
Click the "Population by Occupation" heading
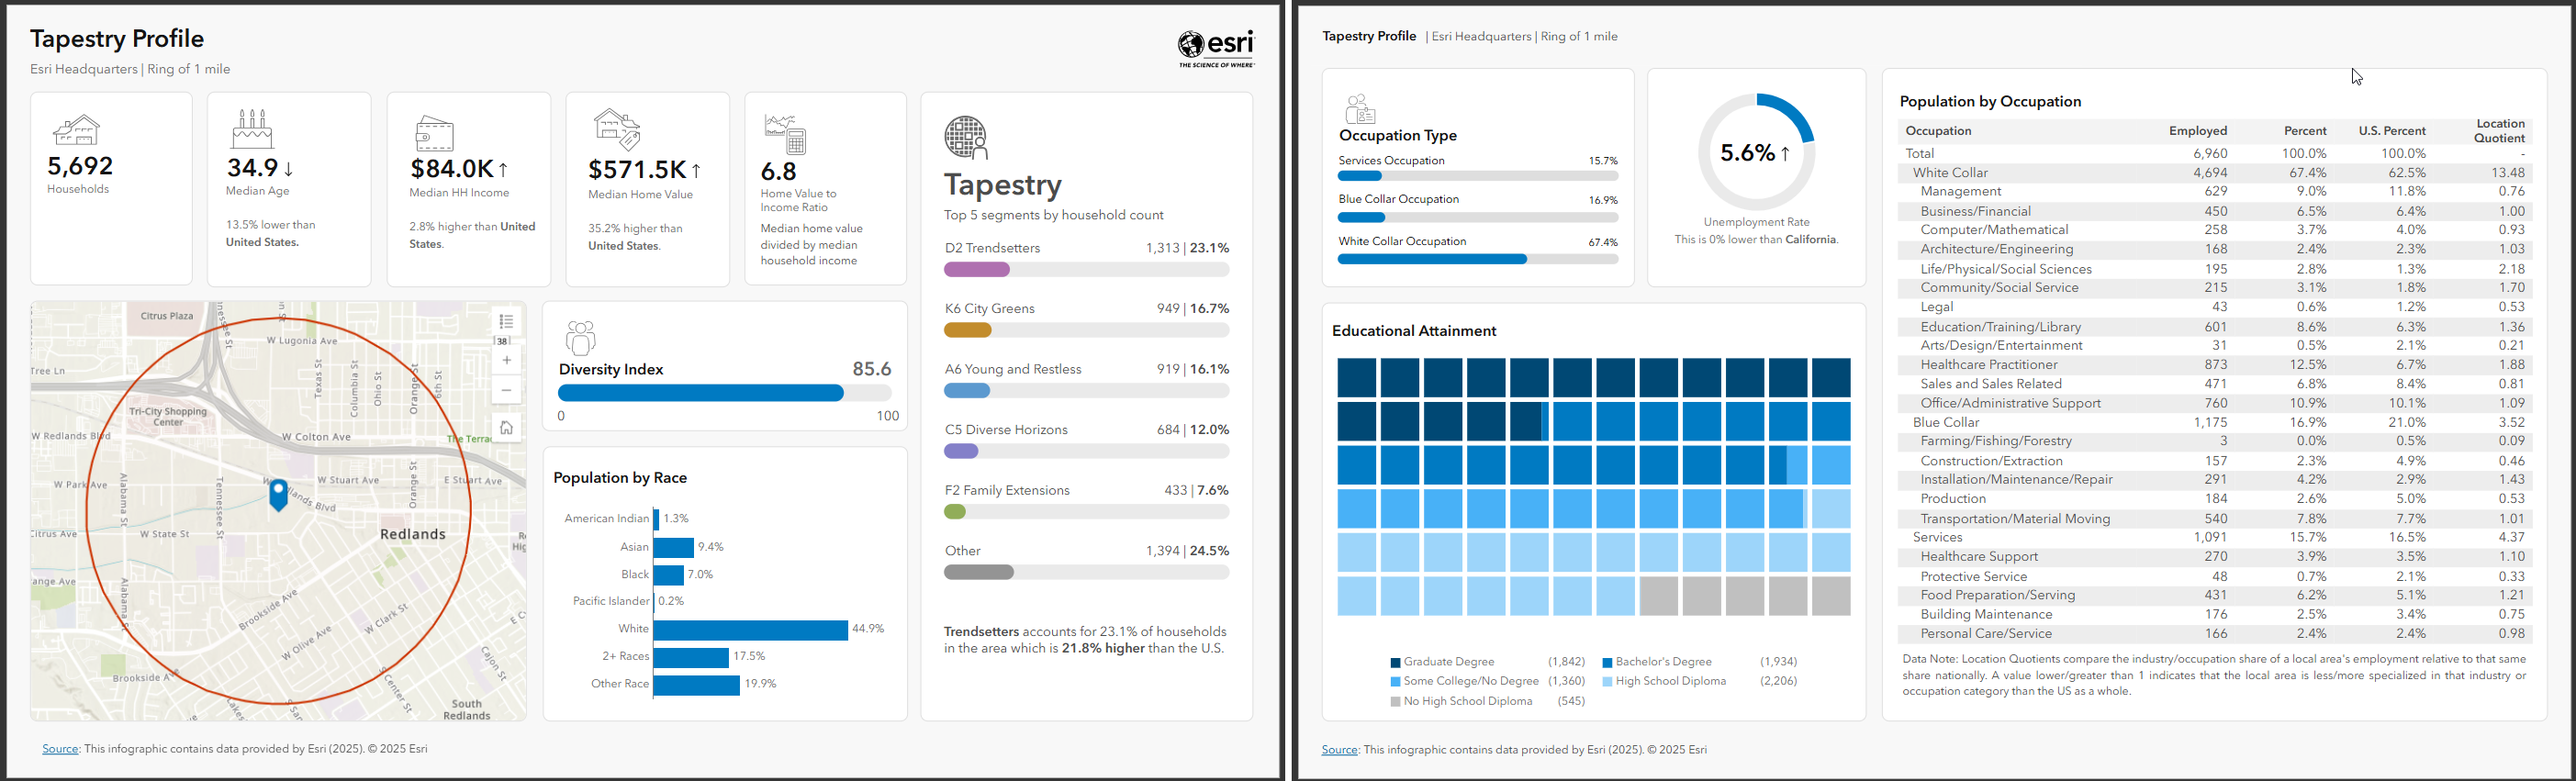pos(1990,101)
